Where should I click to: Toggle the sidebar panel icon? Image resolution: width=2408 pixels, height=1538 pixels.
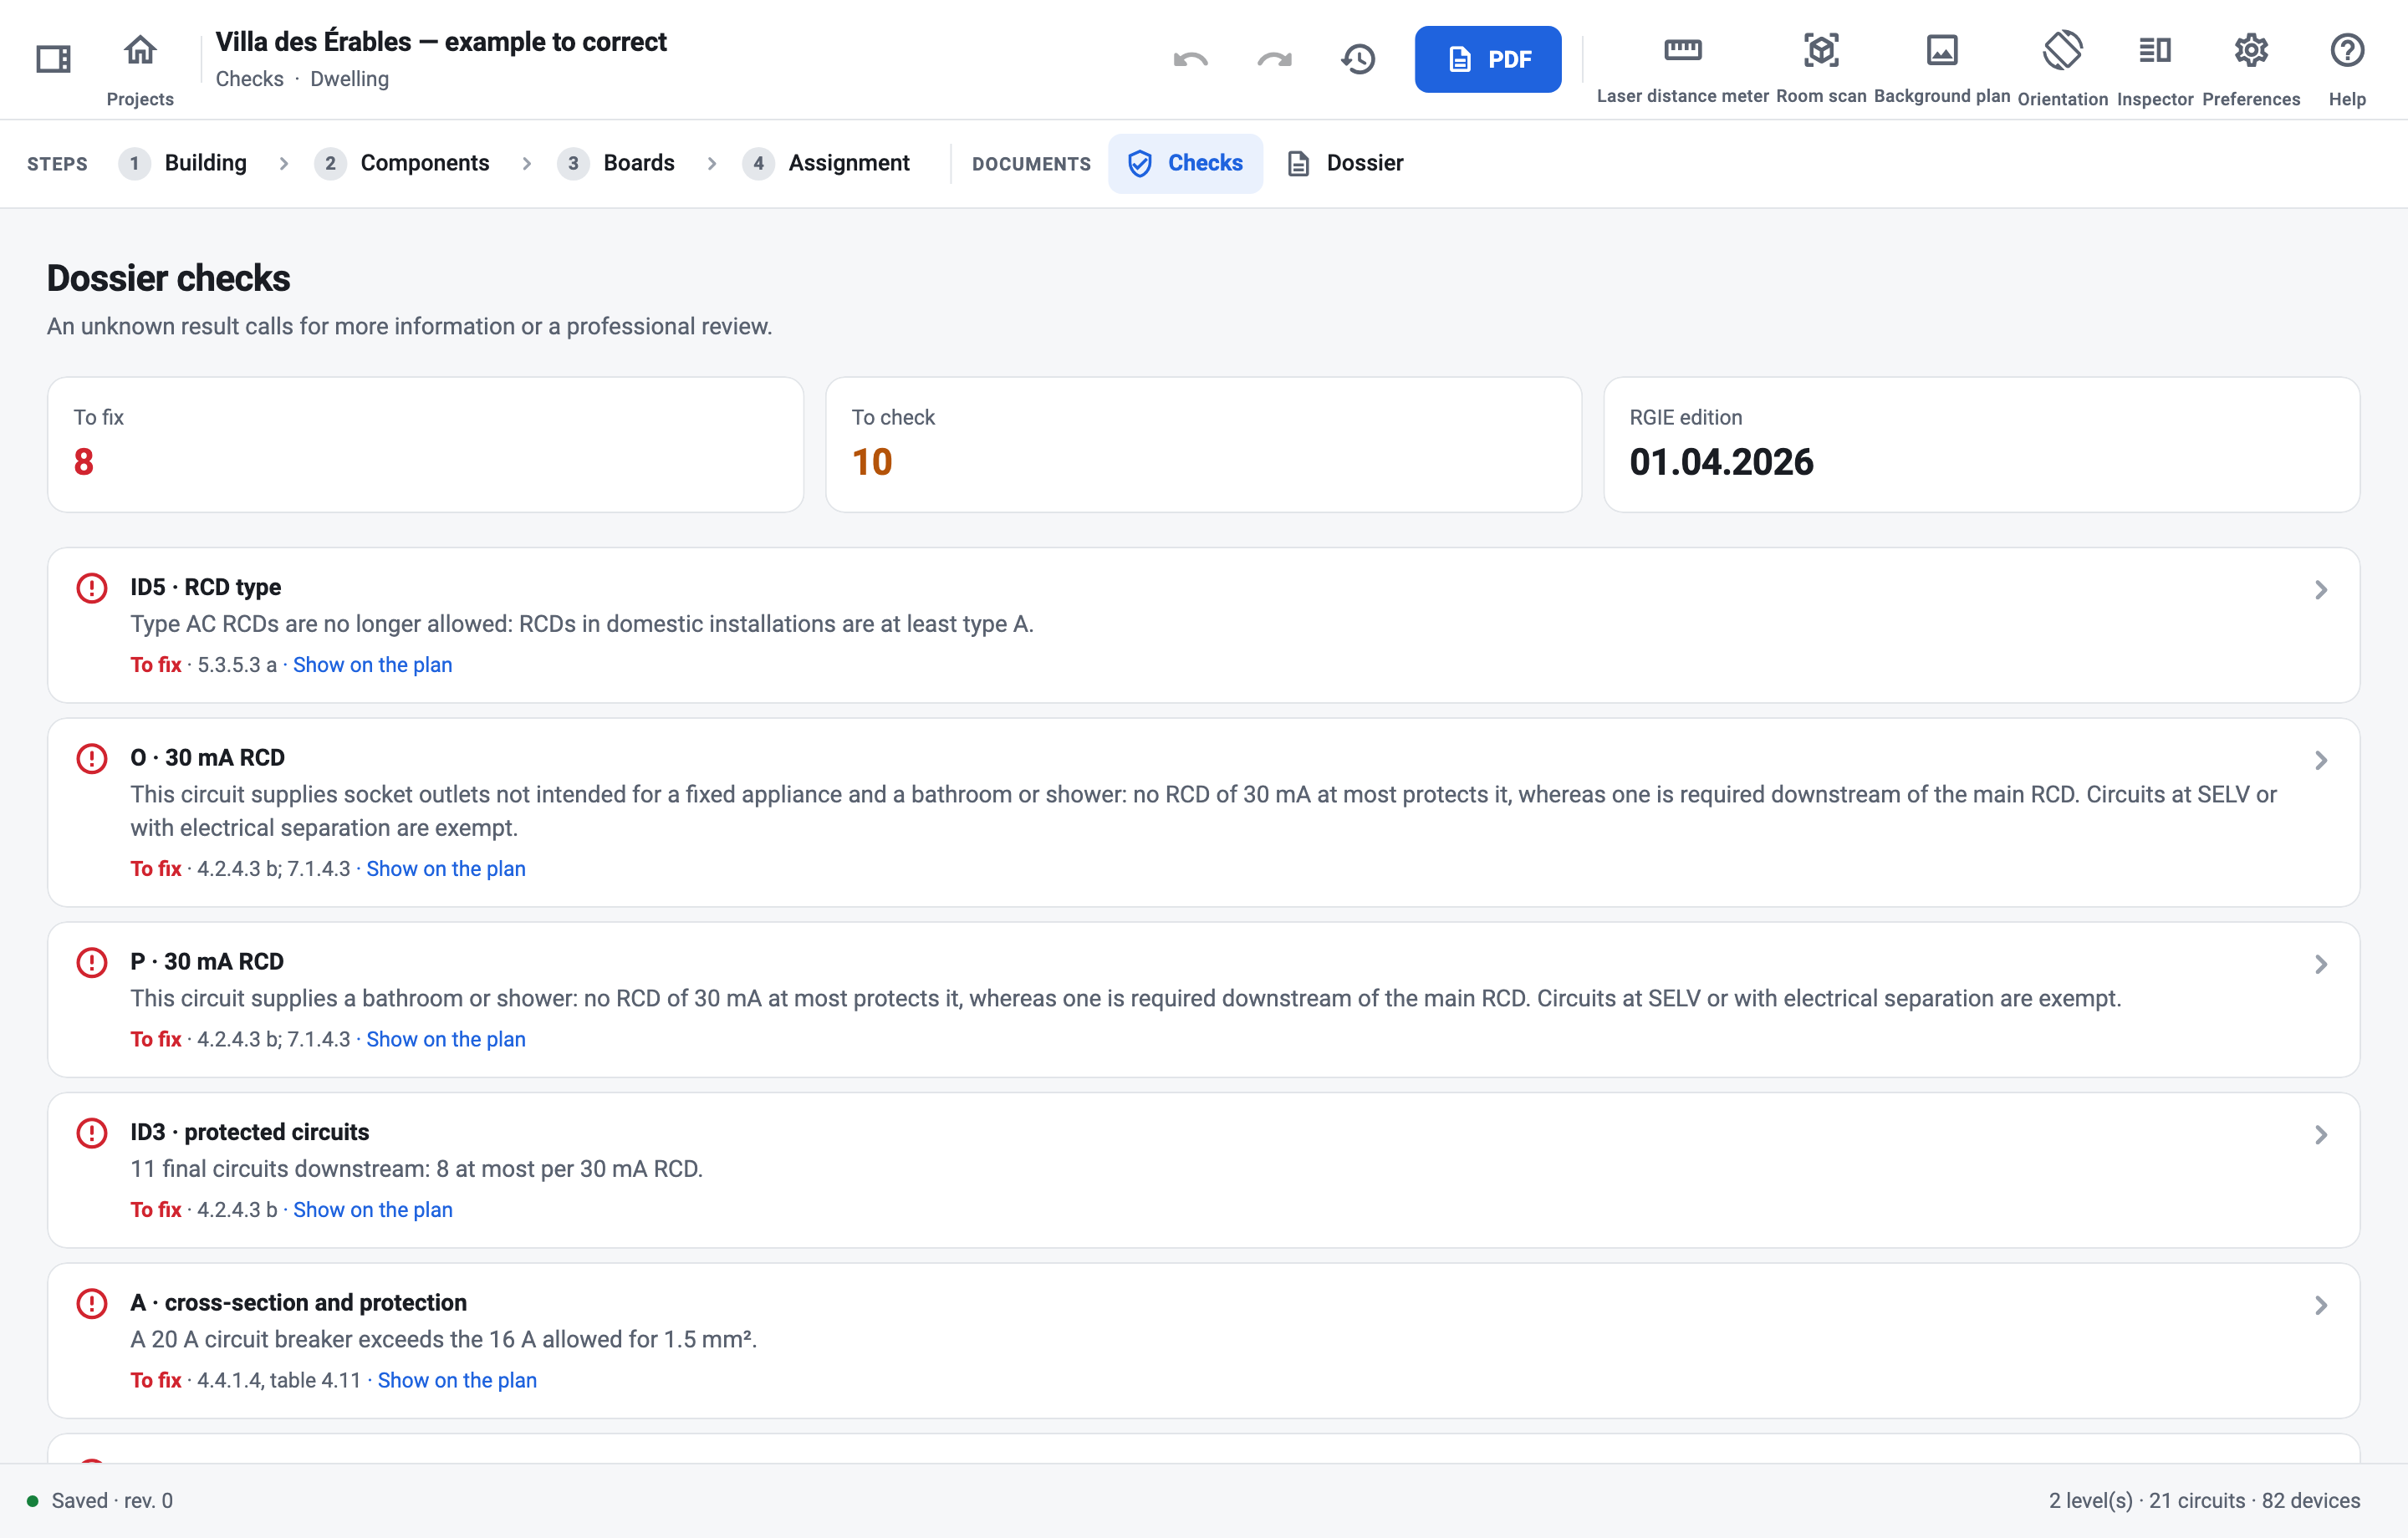(x=53, y=59)
